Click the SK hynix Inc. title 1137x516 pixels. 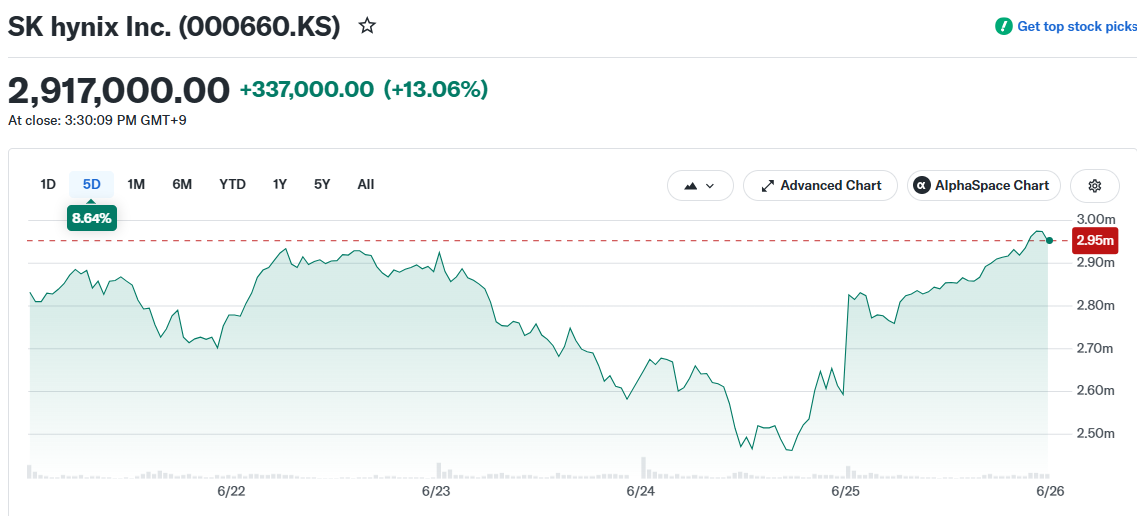pos(174,27)
